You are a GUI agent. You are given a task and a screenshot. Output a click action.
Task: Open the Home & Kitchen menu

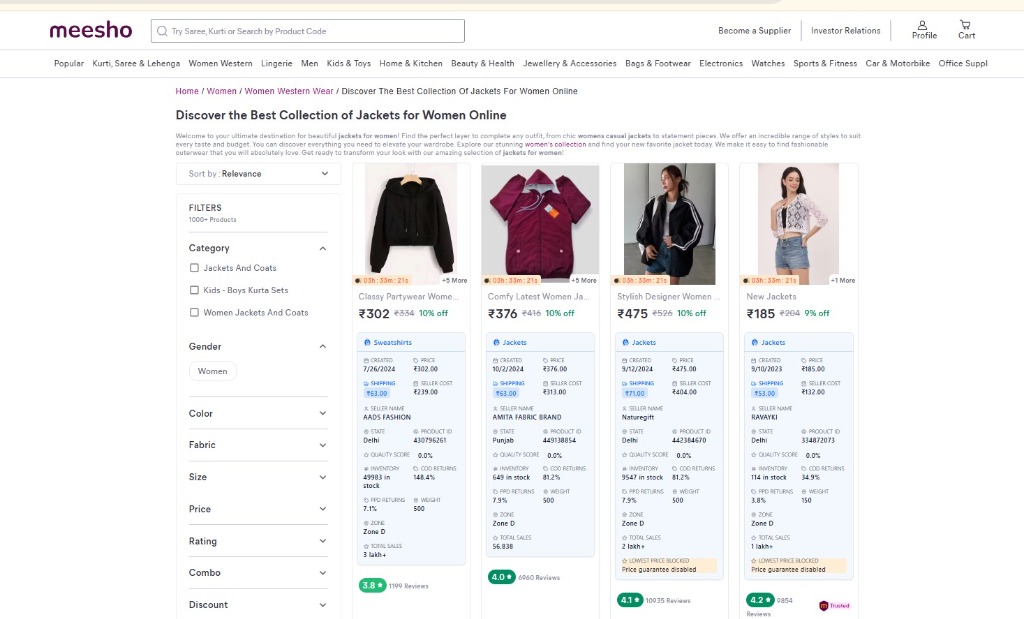pyautogui.click(x=411, y=63)
